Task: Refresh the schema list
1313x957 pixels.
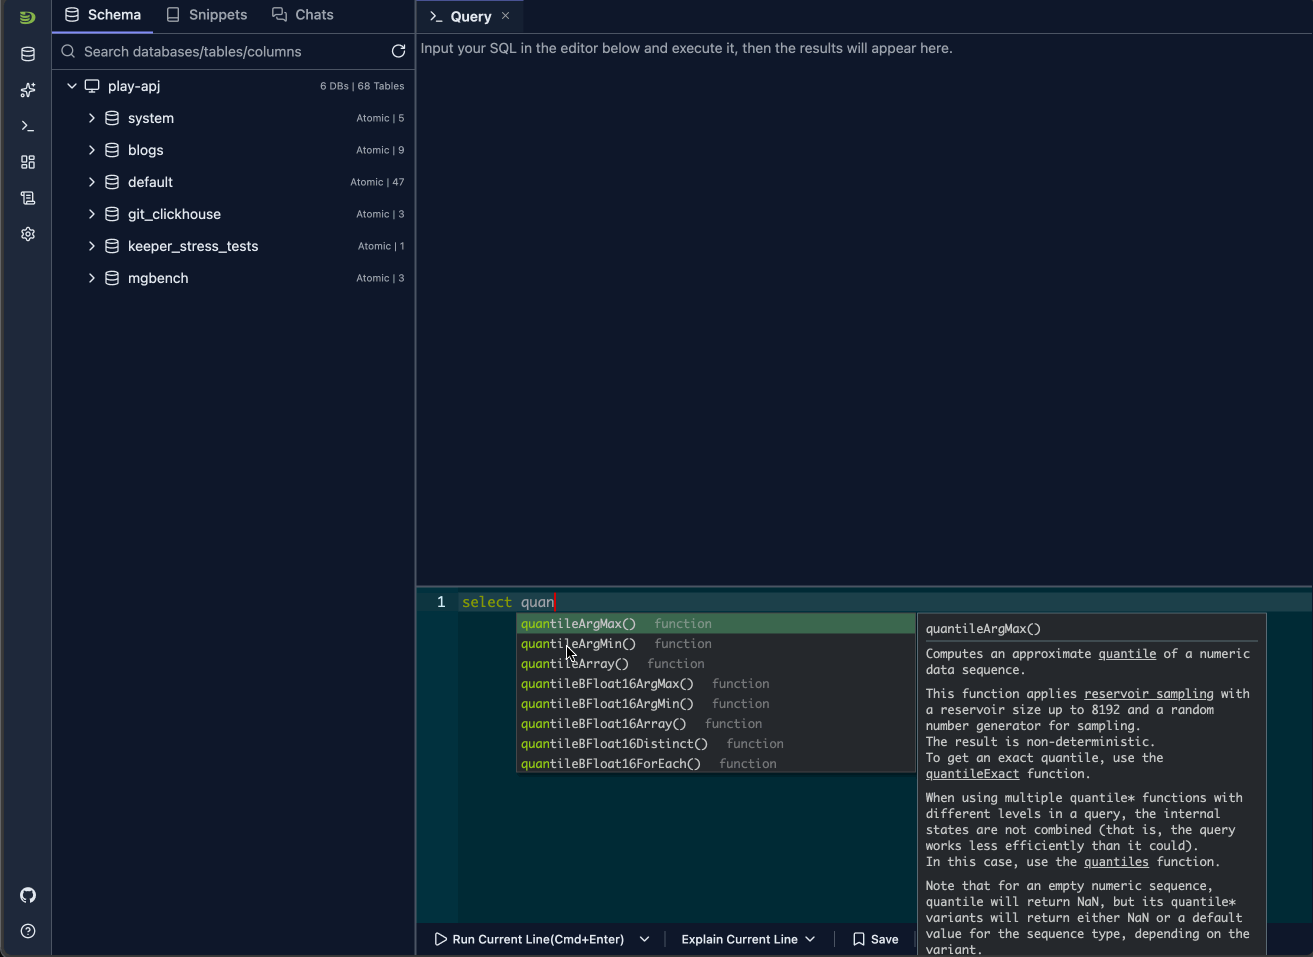Action: pos(398,51)
